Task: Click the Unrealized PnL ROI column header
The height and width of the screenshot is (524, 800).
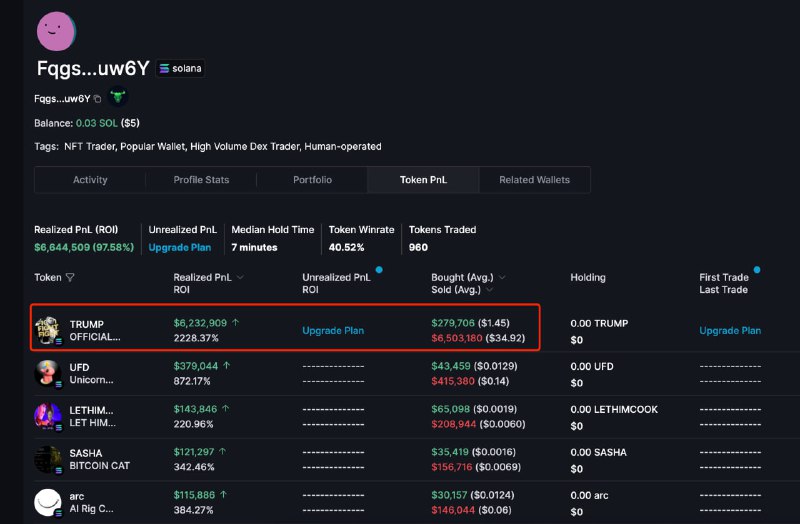Action: click(336, 284)
